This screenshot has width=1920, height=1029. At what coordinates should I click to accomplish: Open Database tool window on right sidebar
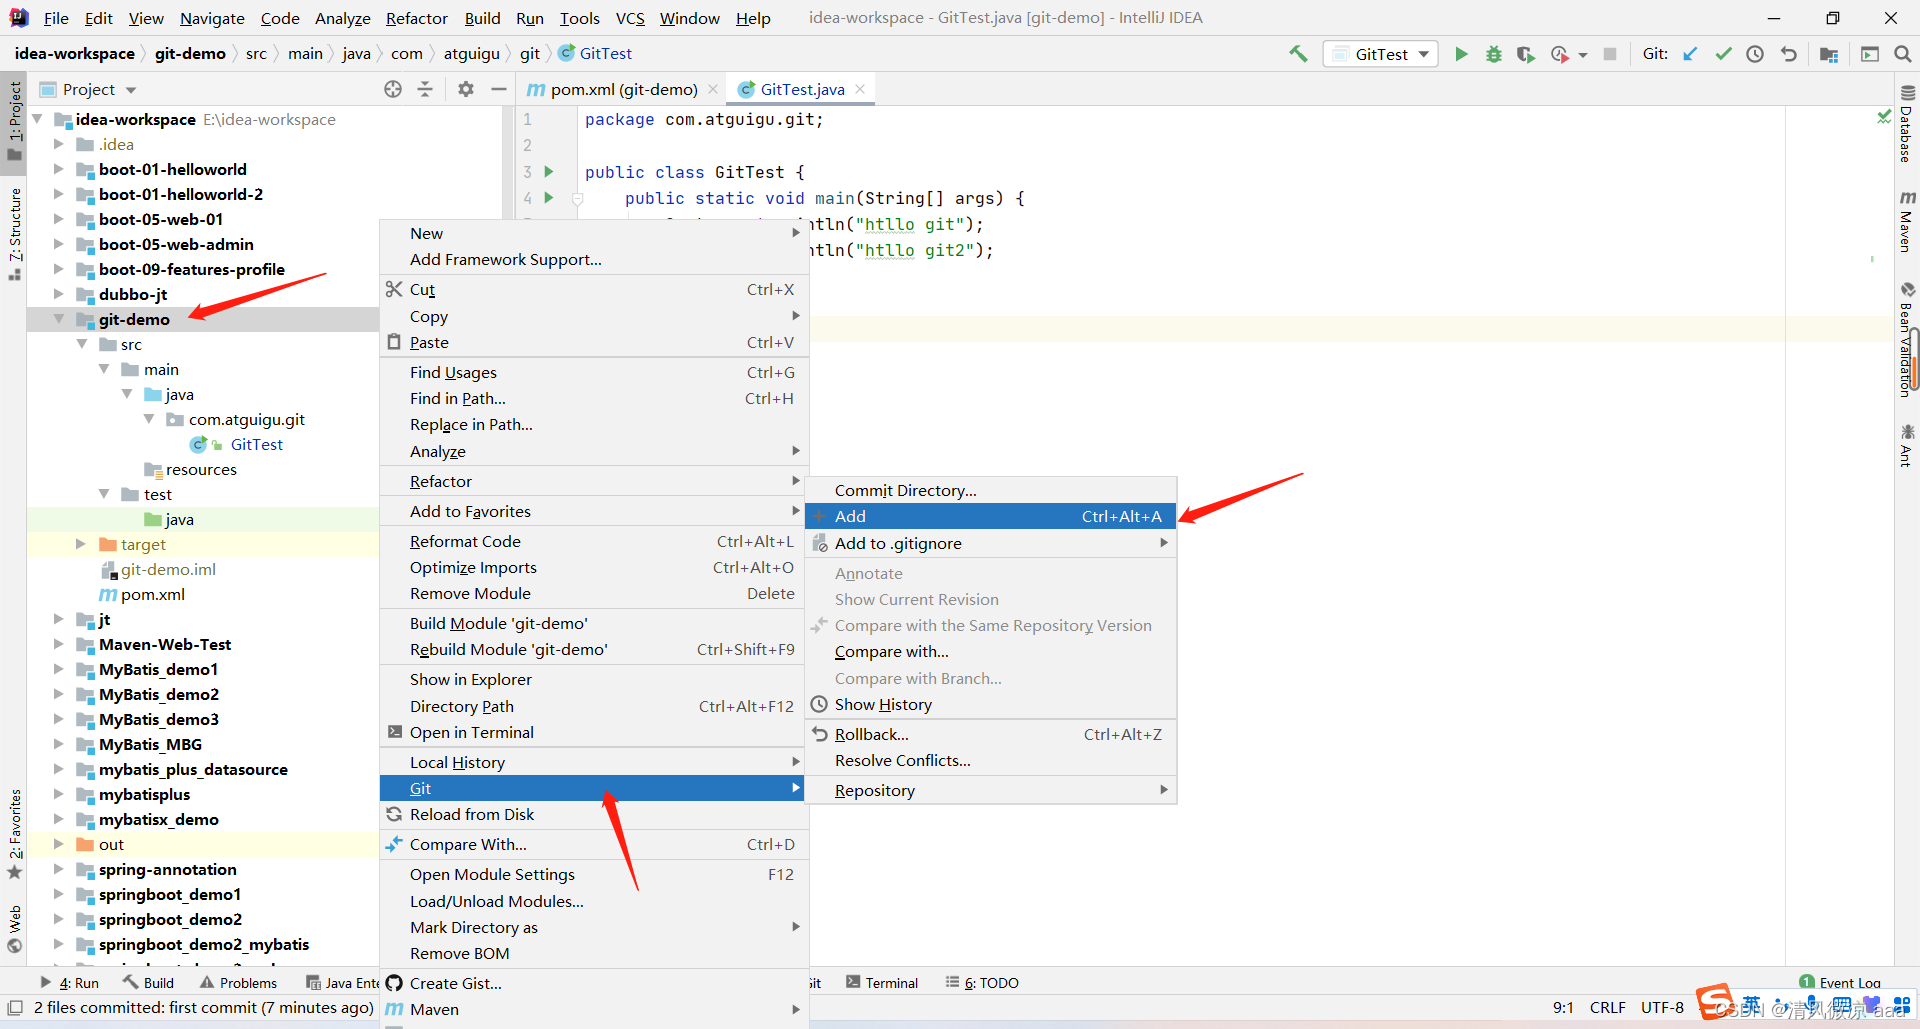tap(1907, 125)
